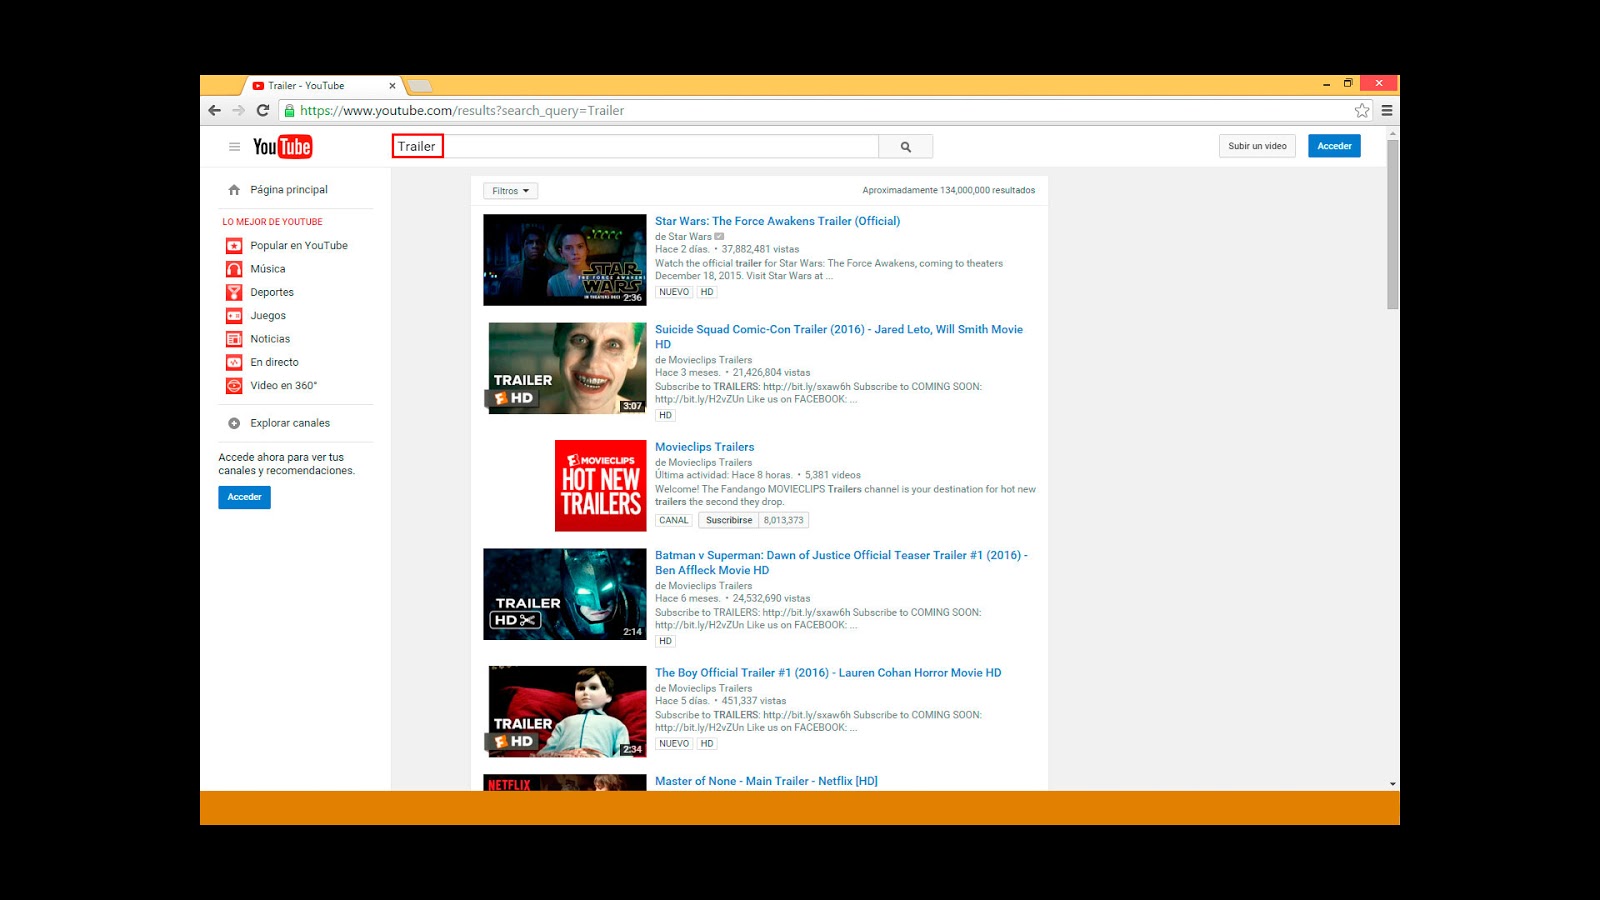
Task: Open The Boy Official Trailer #1 link
Action: click(x=828, y=673)
